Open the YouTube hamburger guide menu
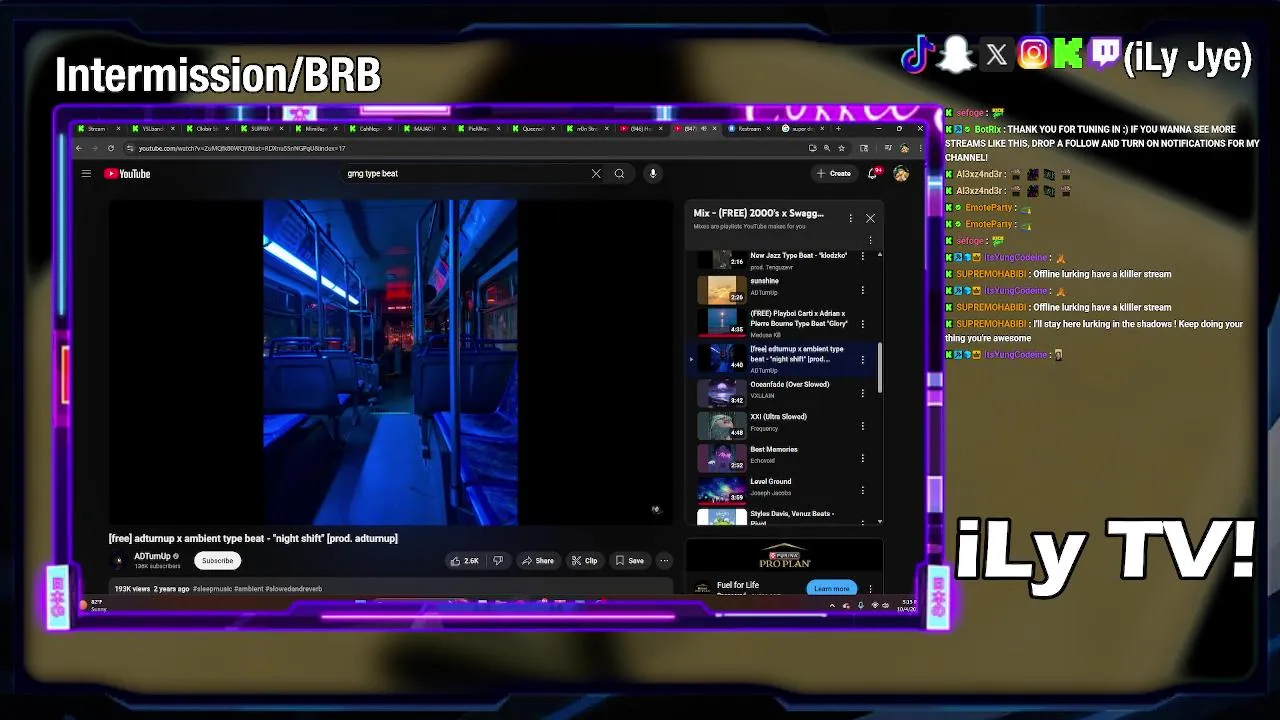The width and height of the screenshot is (1280, 720). [x=86, y=174]
